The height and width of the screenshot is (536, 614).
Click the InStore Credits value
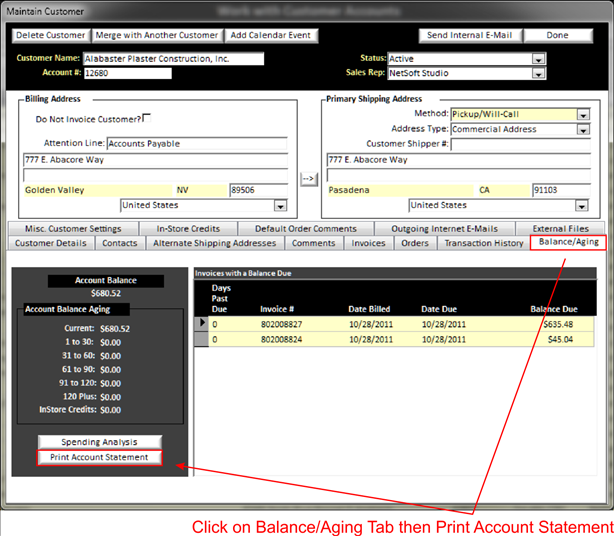110,410
